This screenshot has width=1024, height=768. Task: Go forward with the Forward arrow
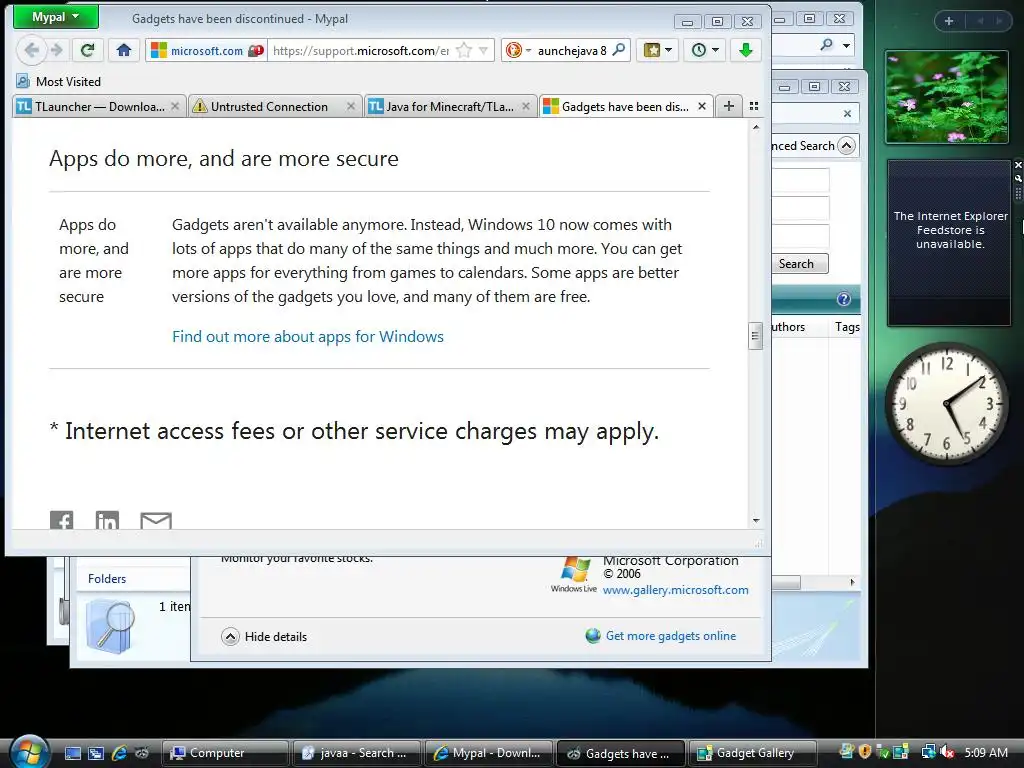pos(57,50)
